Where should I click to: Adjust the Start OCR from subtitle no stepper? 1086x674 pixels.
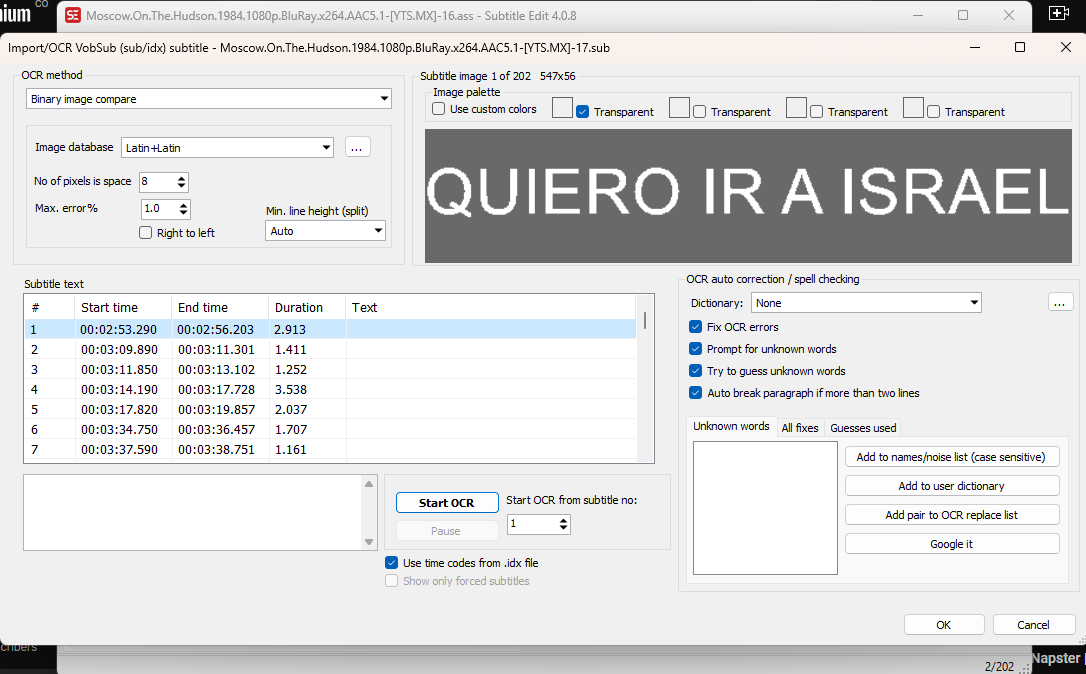tap(563, 524)
